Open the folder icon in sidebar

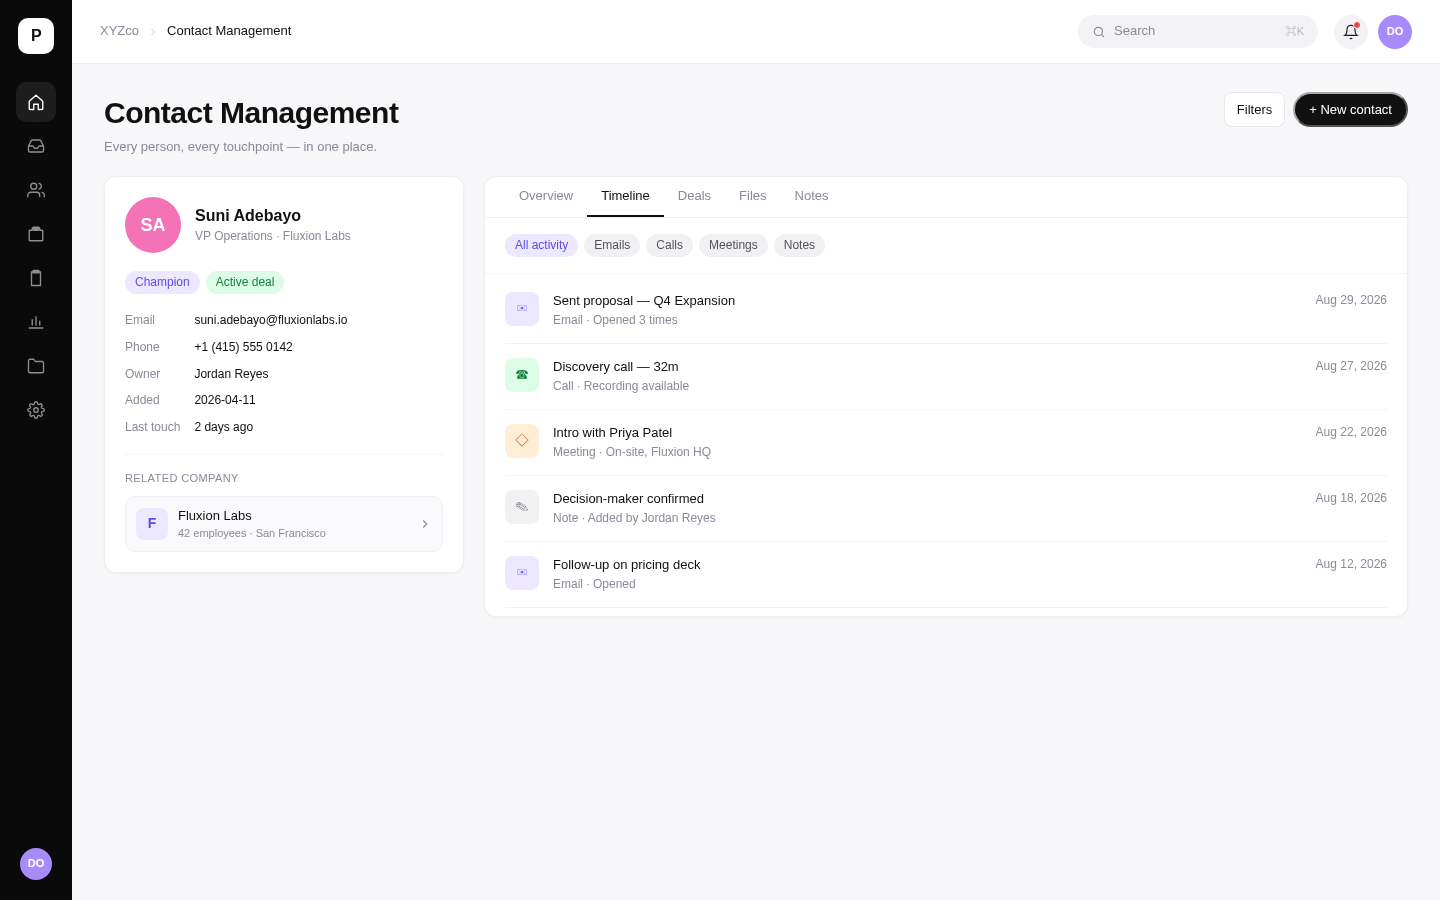click(x=36, y=366)
